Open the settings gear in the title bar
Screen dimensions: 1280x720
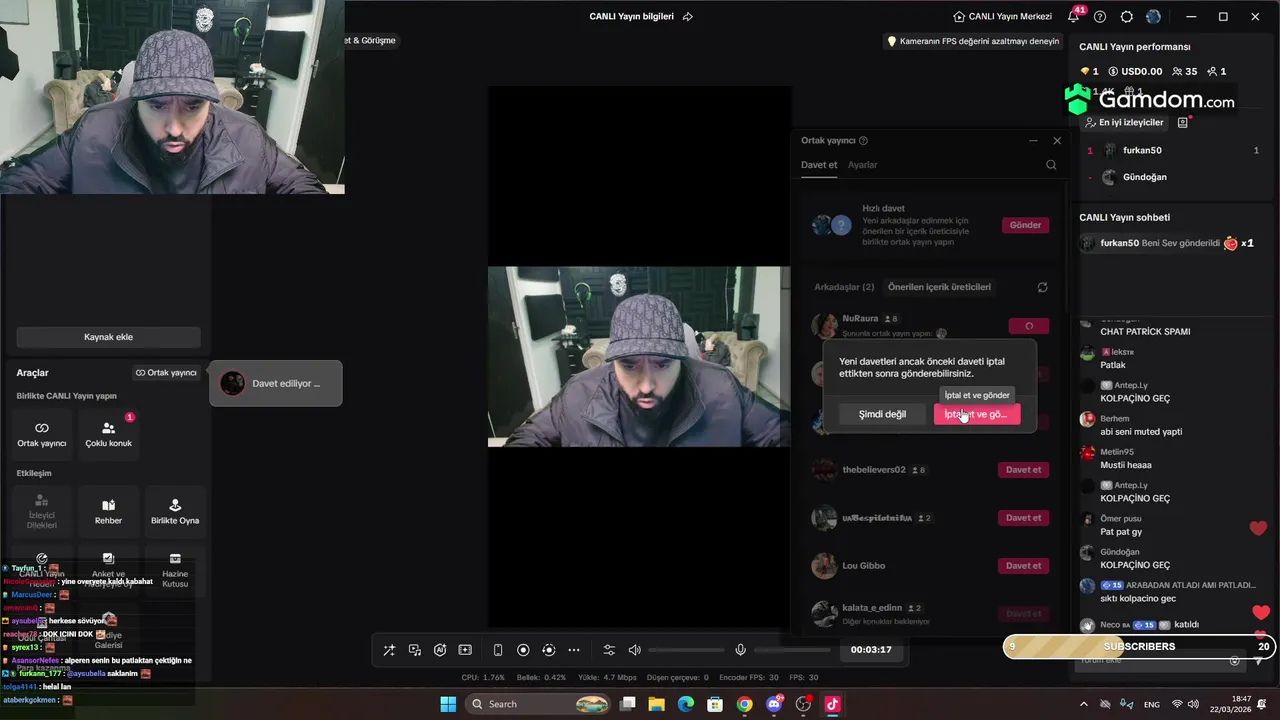[1127, 16]
